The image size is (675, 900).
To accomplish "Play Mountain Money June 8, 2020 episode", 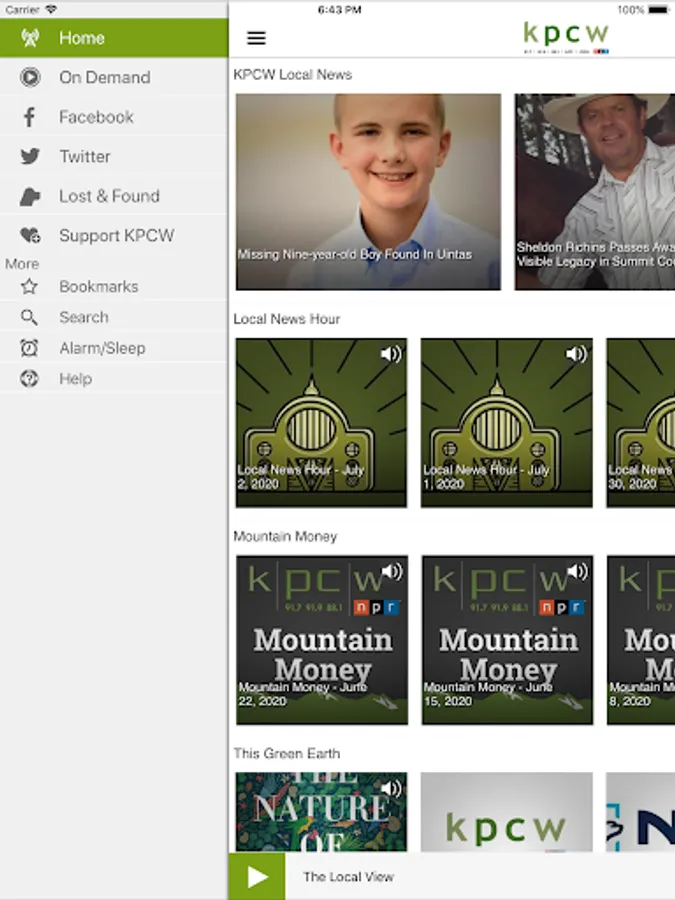I will pyautogui.click(x=641, y=640).
